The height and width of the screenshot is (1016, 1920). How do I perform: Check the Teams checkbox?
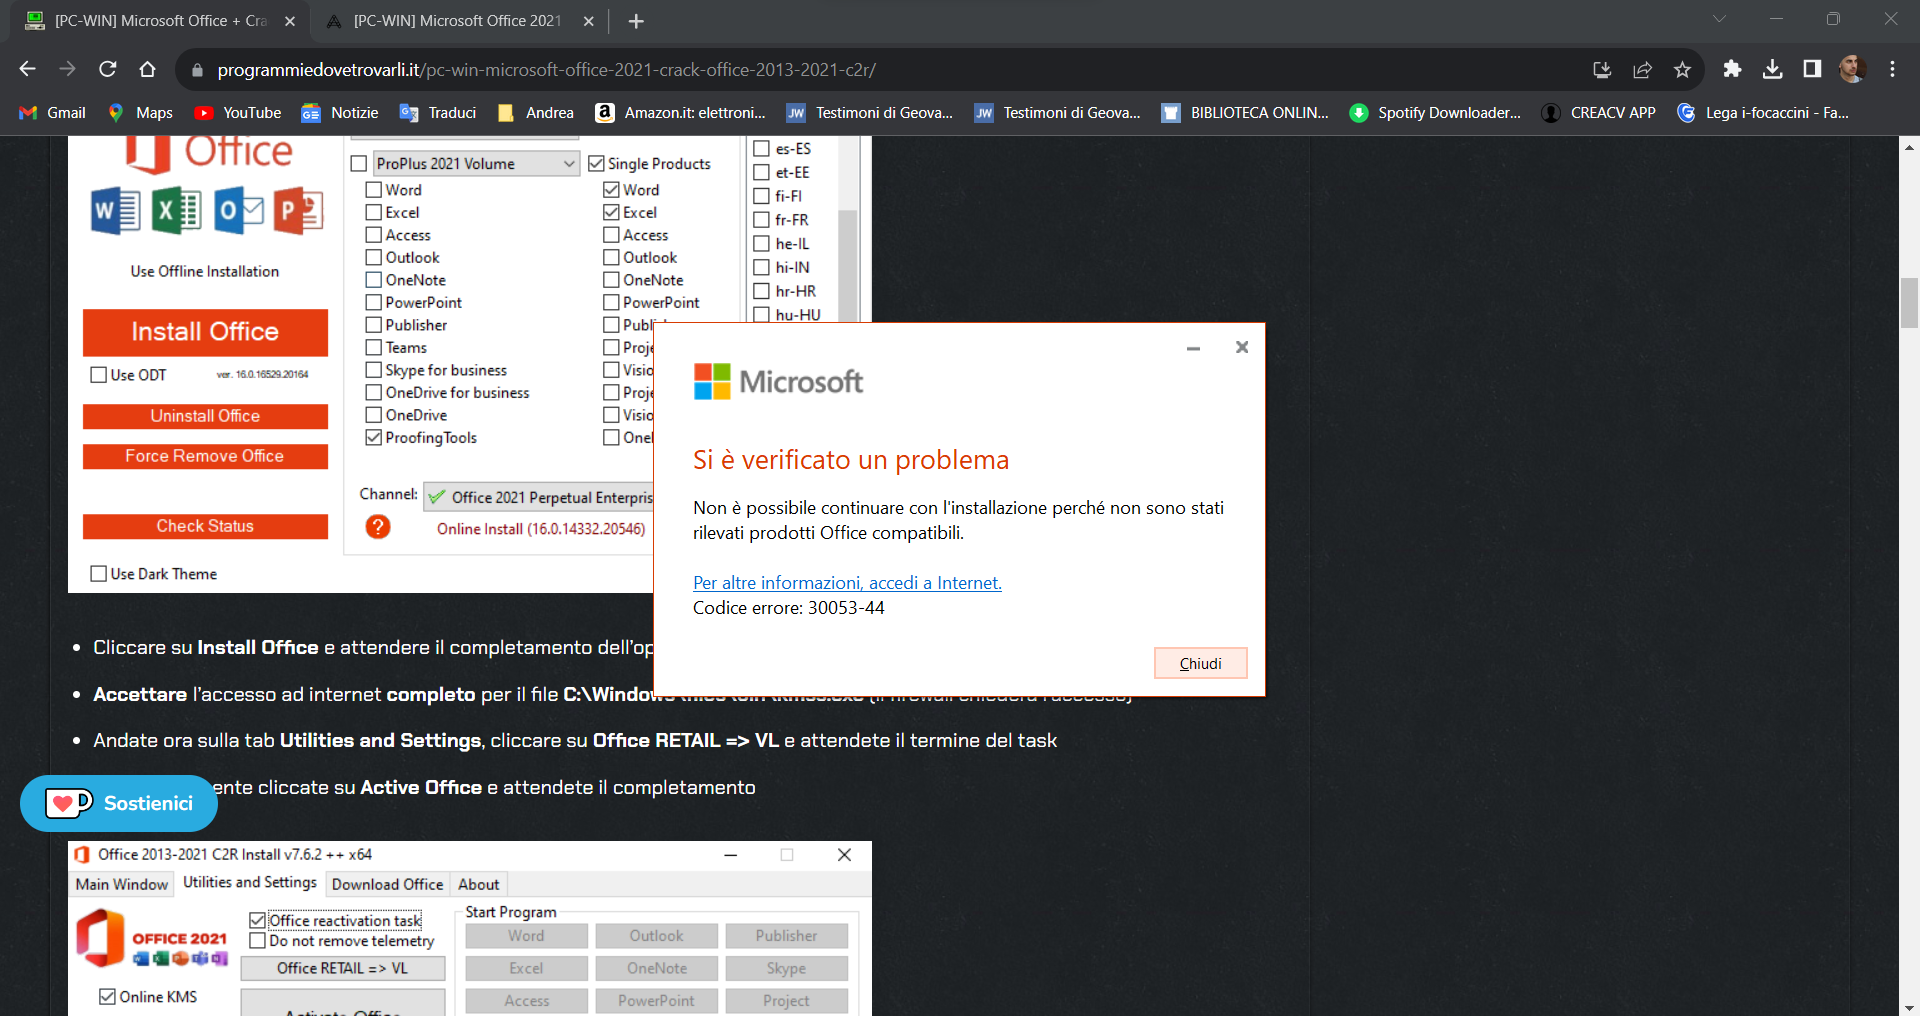click(x=374, y=347)
